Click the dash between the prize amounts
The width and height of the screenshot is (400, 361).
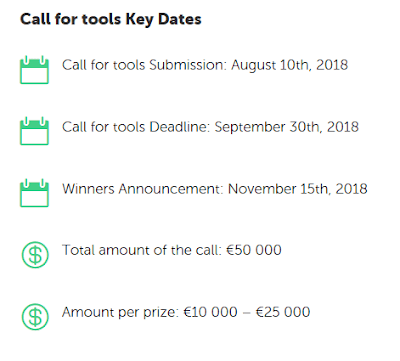pyautogui.click(x=246, y=313)
